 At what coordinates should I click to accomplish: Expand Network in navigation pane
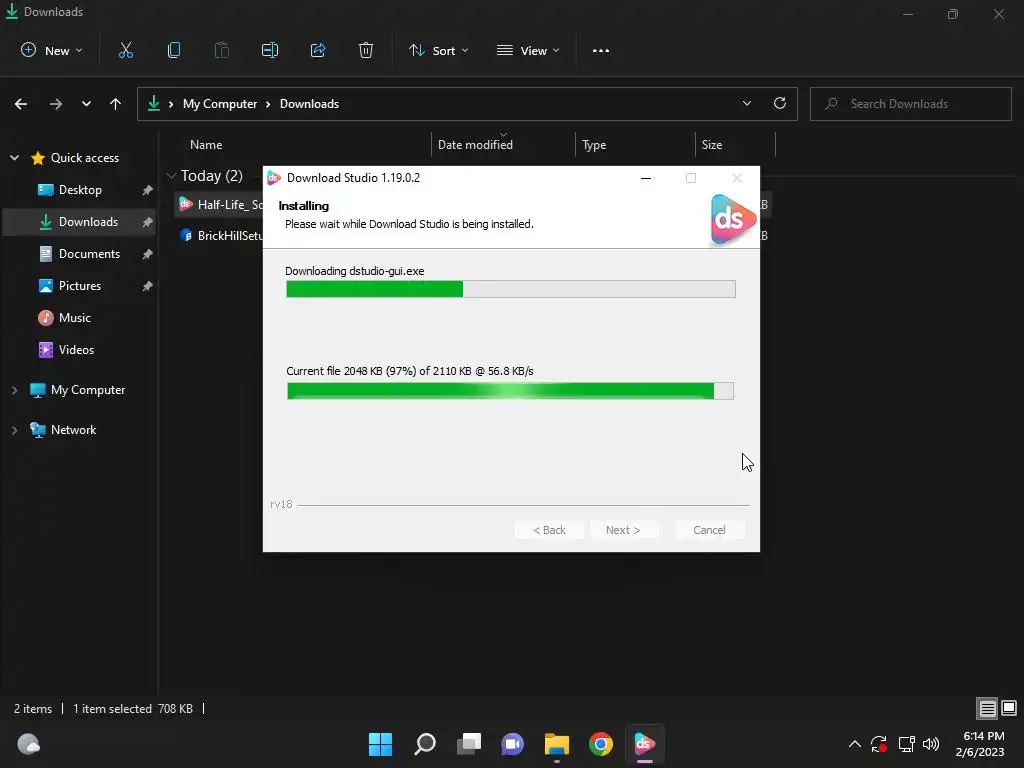tap(14, 430)
